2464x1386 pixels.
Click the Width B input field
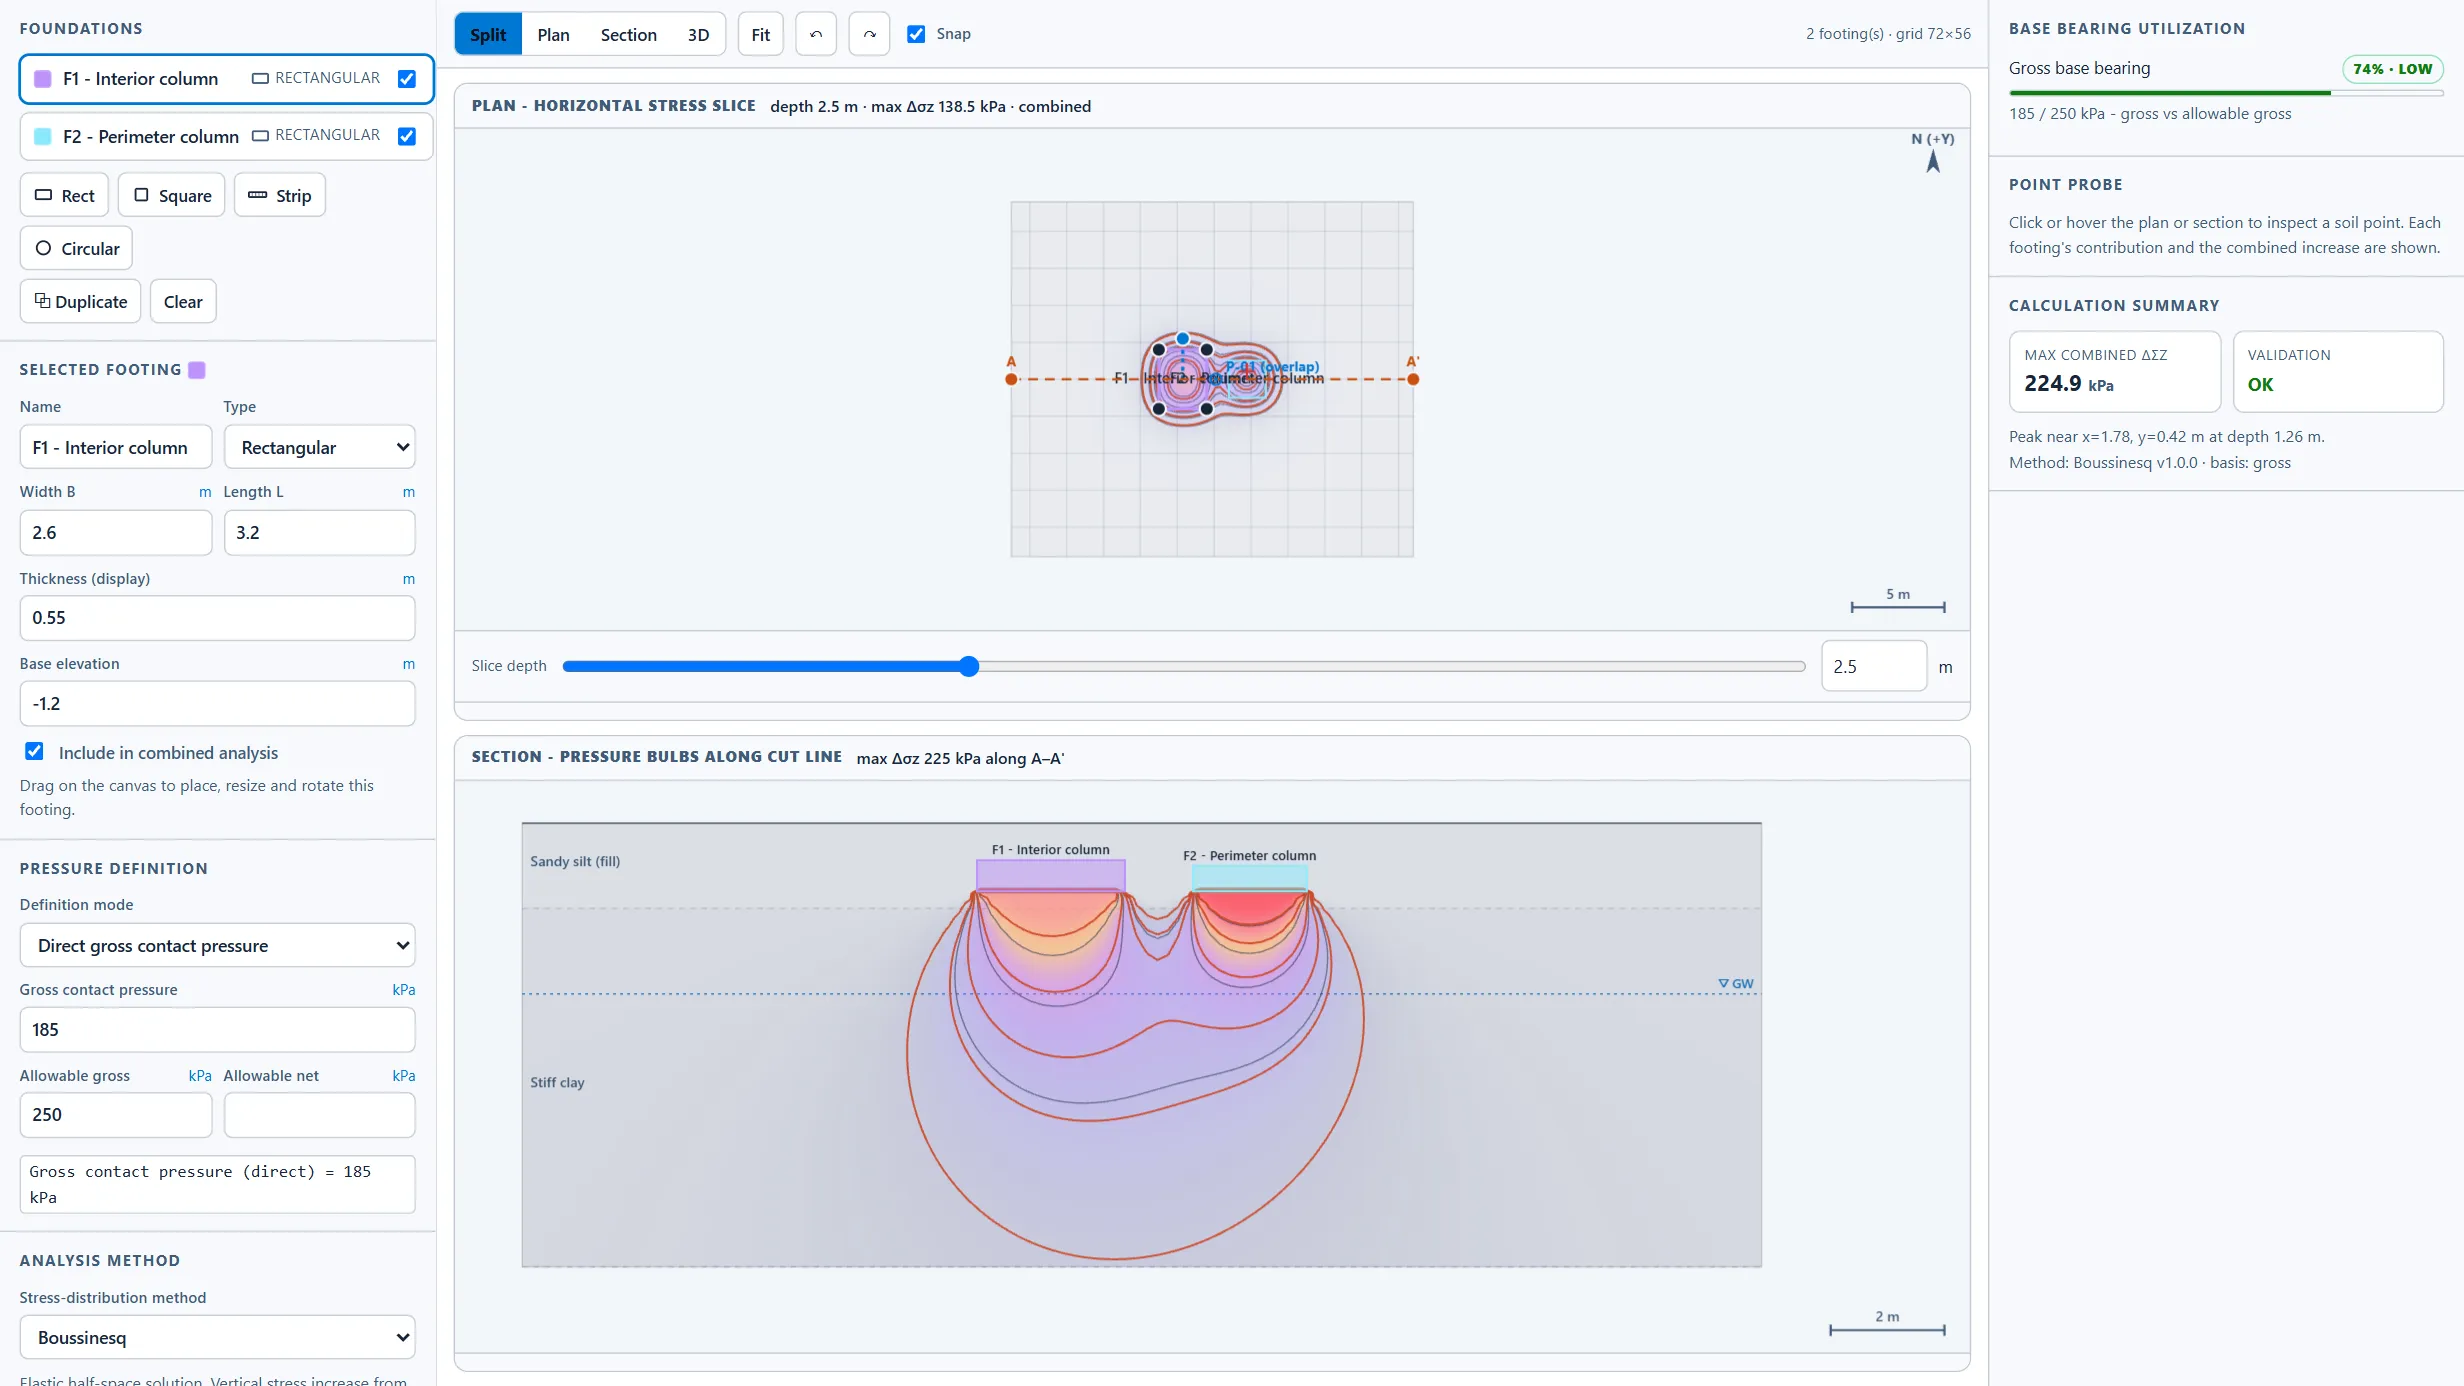[116, 532]
